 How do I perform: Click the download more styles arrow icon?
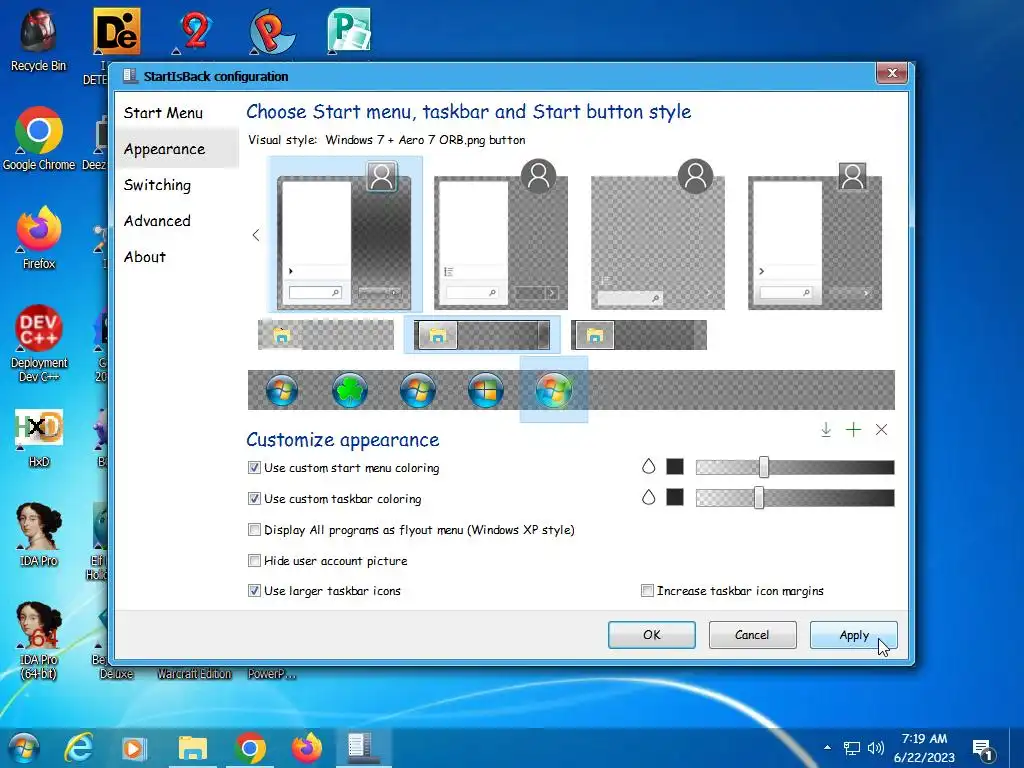[x=826, y=430]
